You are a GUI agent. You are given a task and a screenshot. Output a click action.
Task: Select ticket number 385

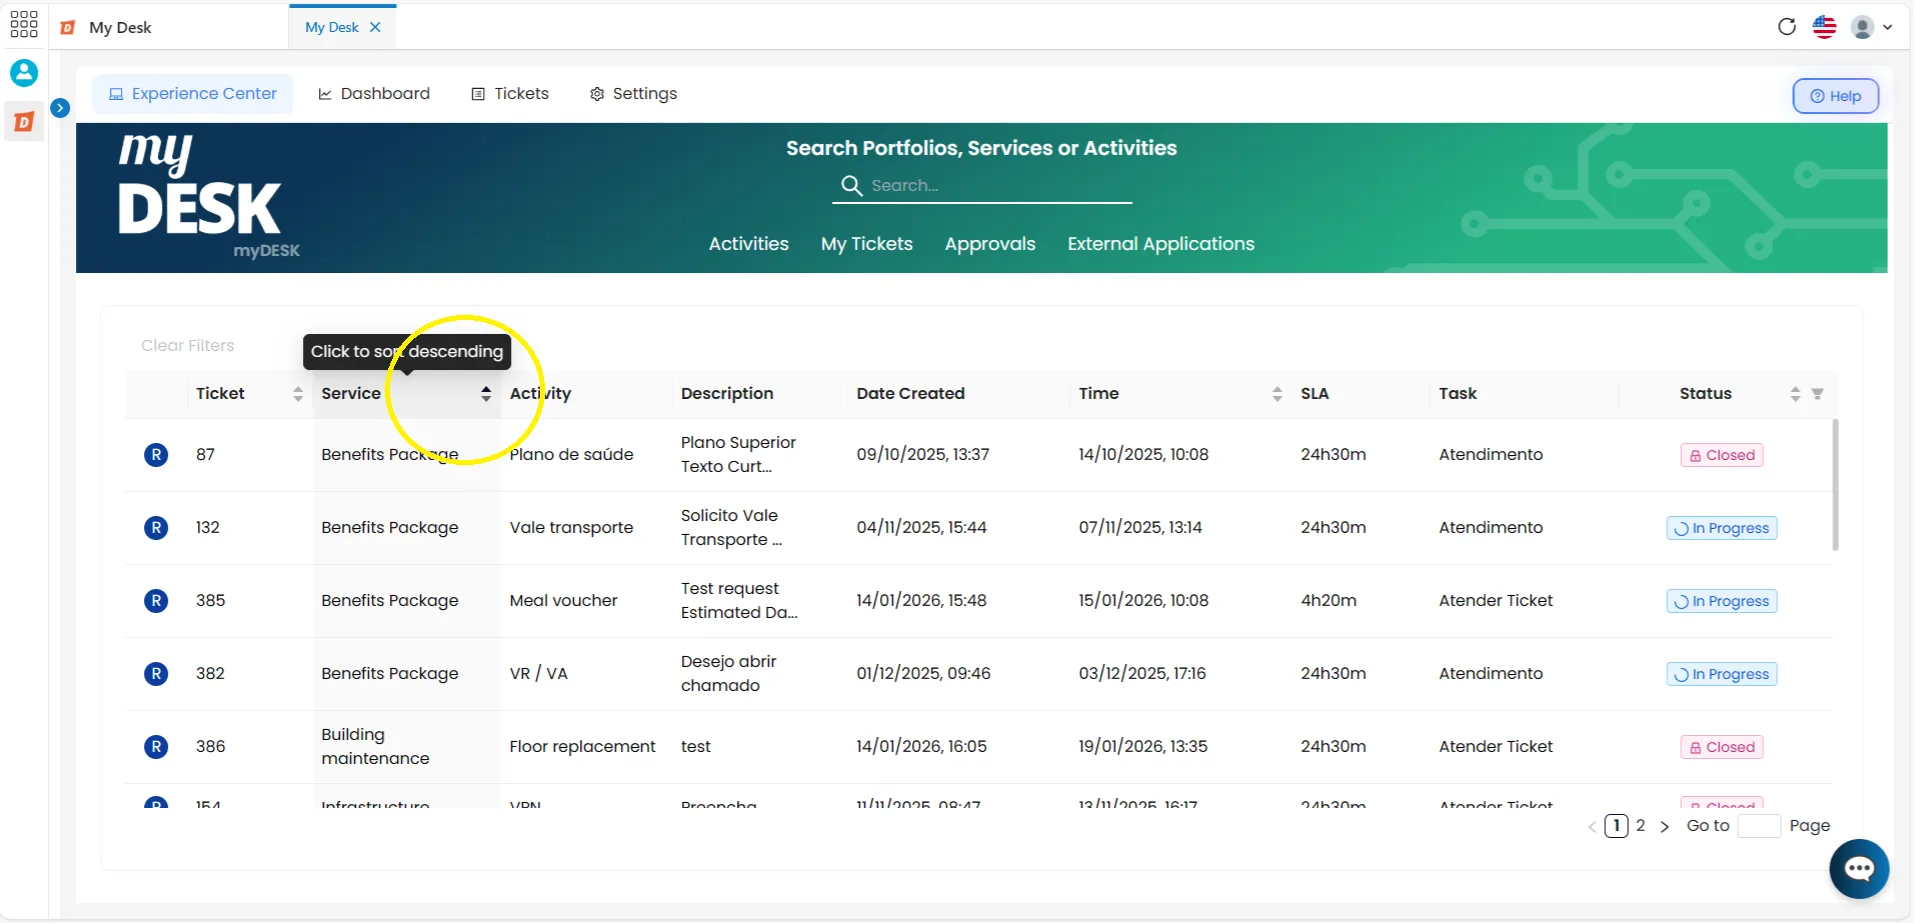pos(210,601)
